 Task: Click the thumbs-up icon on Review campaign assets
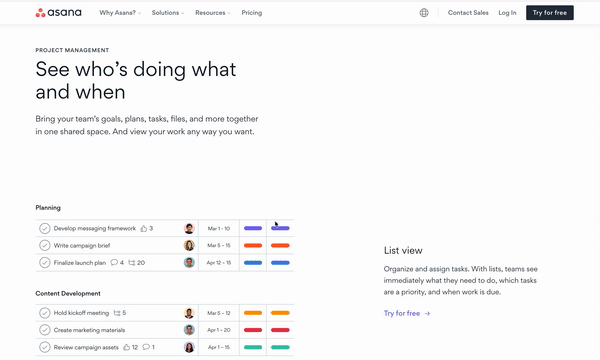[127, 347]
